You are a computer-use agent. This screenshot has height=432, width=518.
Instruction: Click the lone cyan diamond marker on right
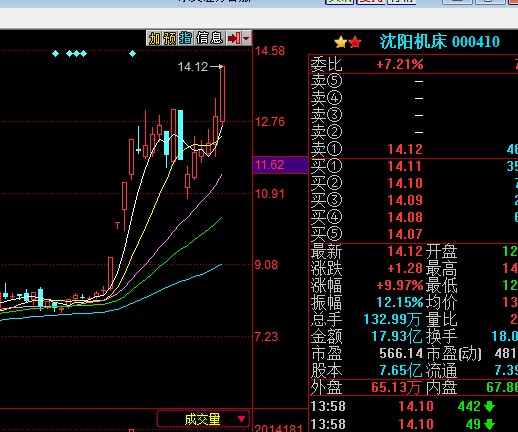coord(132,53)
